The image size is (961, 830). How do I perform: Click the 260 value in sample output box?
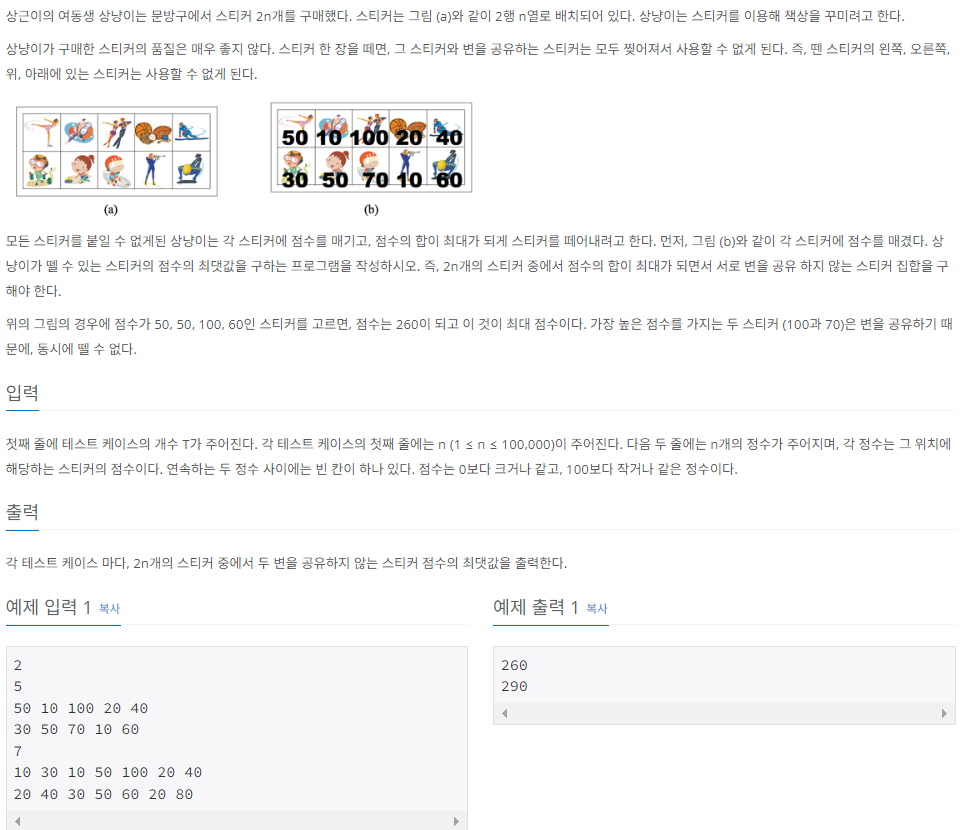[x=514, y=665]
